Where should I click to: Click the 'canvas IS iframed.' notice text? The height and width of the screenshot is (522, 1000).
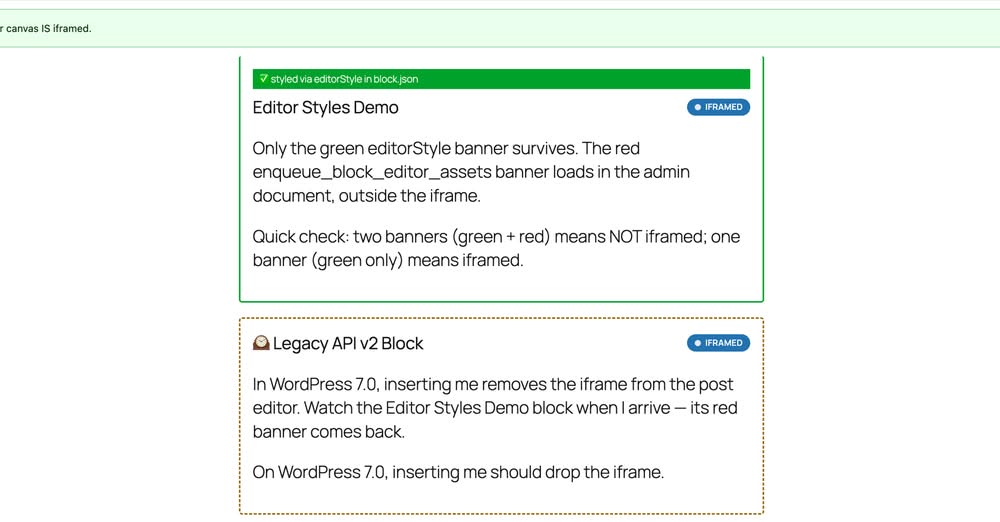coord(48,28)
